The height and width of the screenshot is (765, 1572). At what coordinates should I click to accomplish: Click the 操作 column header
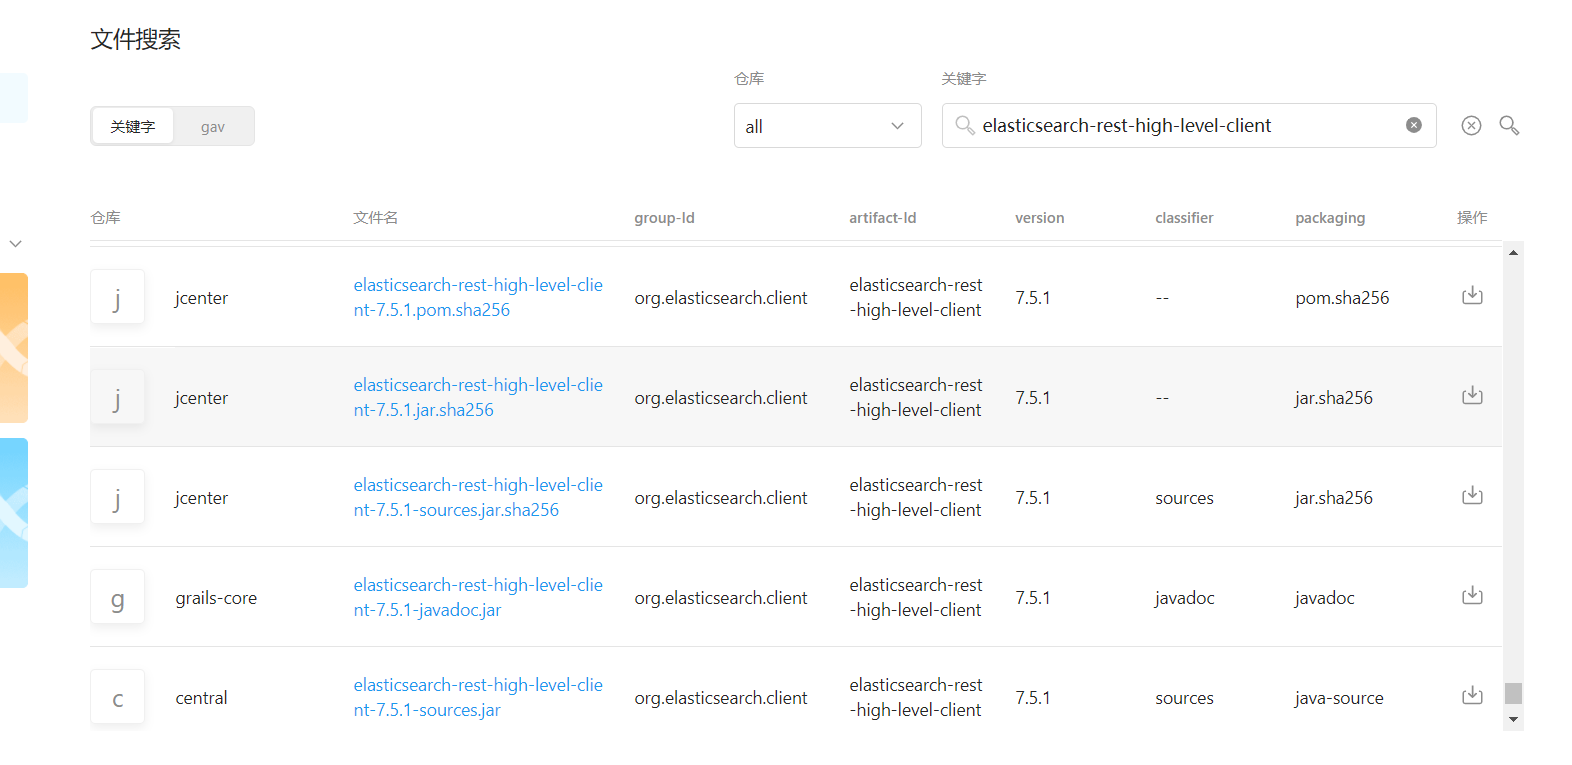tap(1472, 217)
